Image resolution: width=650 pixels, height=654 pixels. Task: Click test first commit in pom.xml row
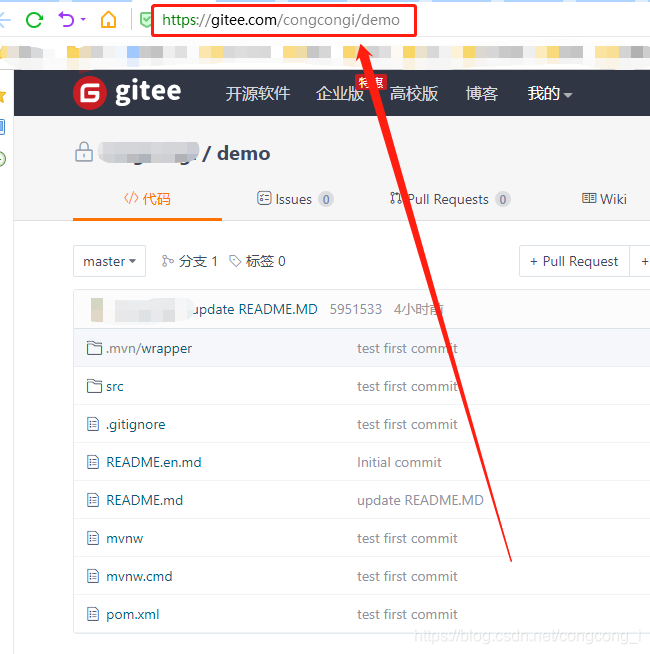pos(407,614)
